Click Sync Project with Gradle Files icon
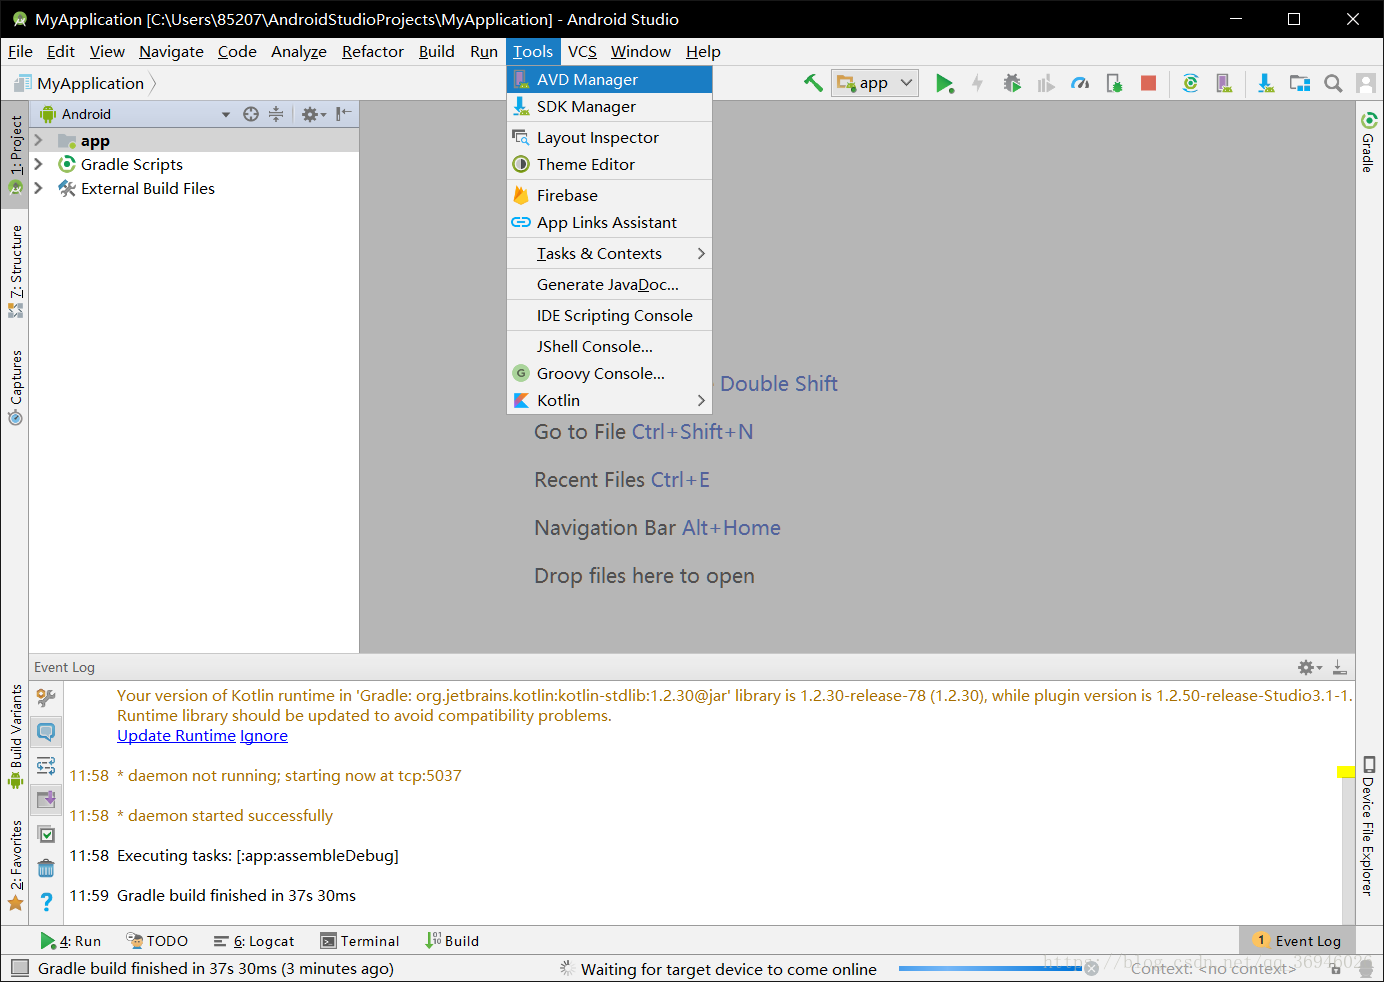Viewport: 1384px width, 982px height. tap(1190, 83)
